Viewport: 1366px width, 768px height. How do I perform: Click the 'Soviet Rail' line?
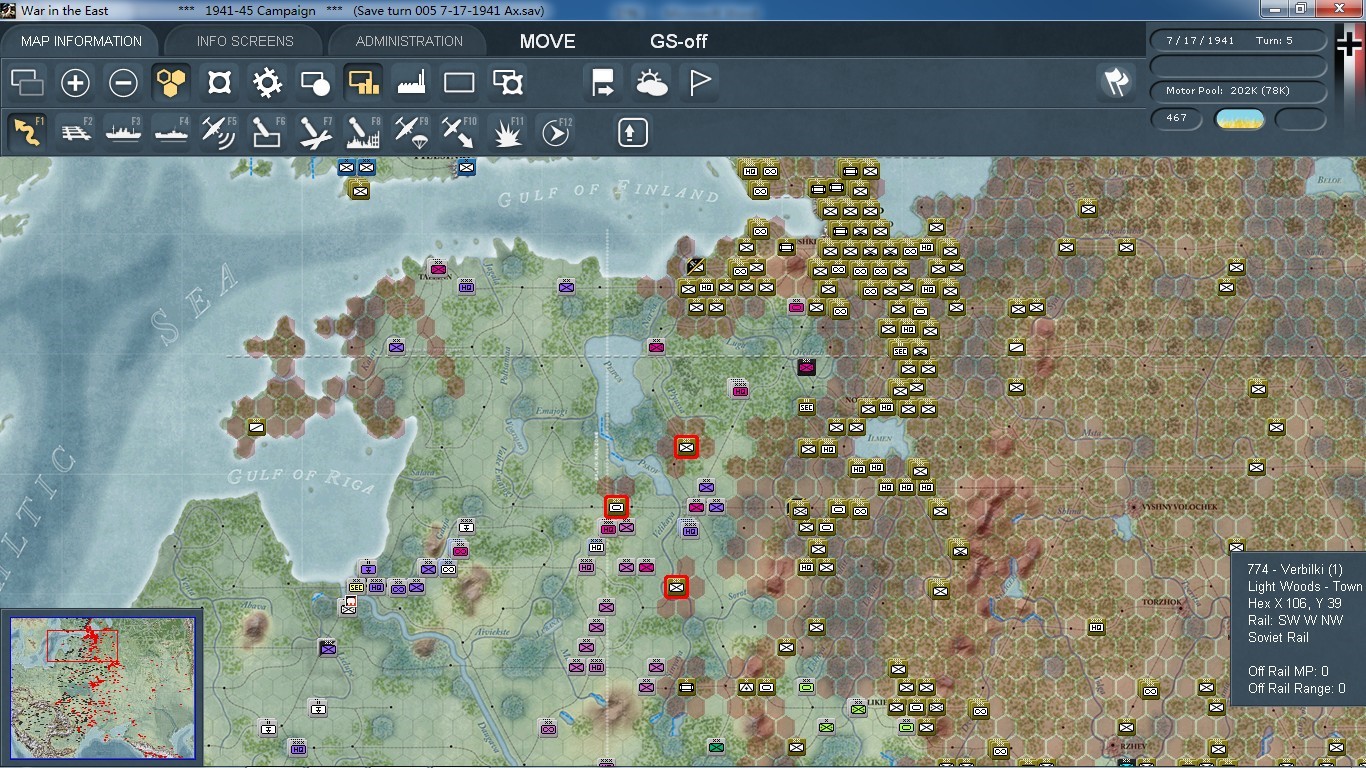1278,637
